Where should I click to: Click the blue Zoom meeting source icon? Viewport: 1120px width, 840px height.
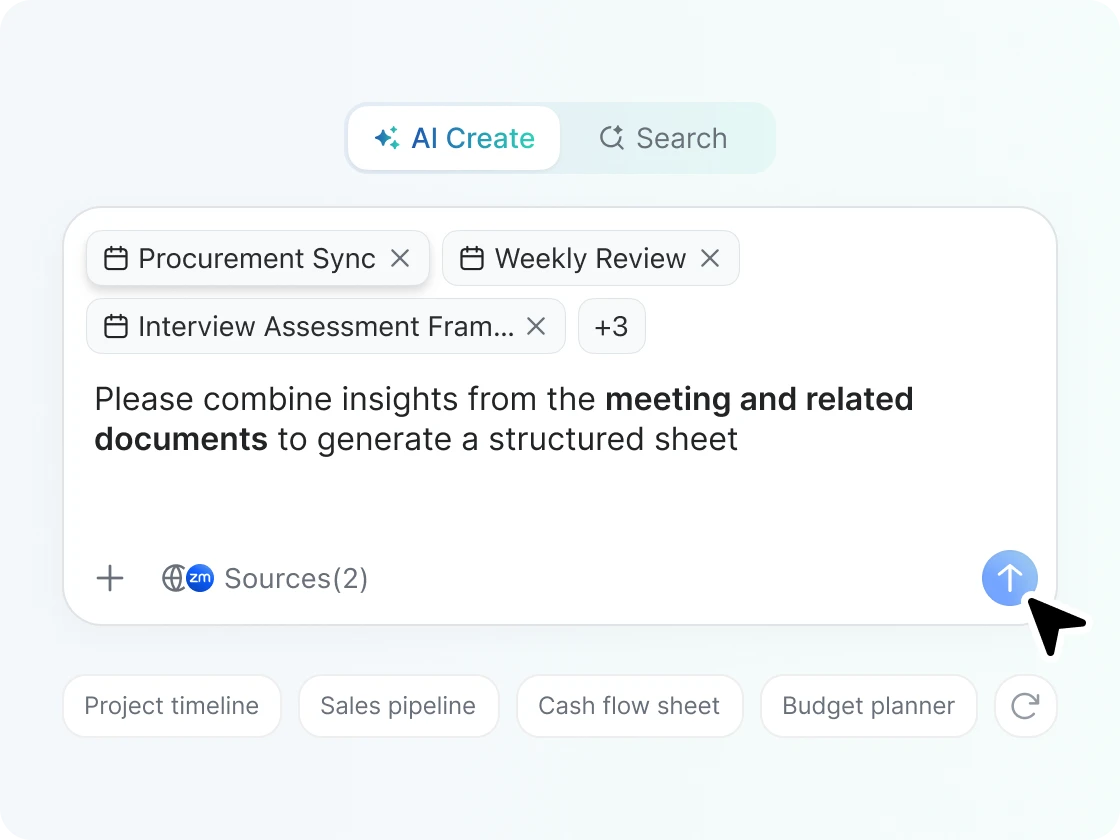[x=200, y=578]
